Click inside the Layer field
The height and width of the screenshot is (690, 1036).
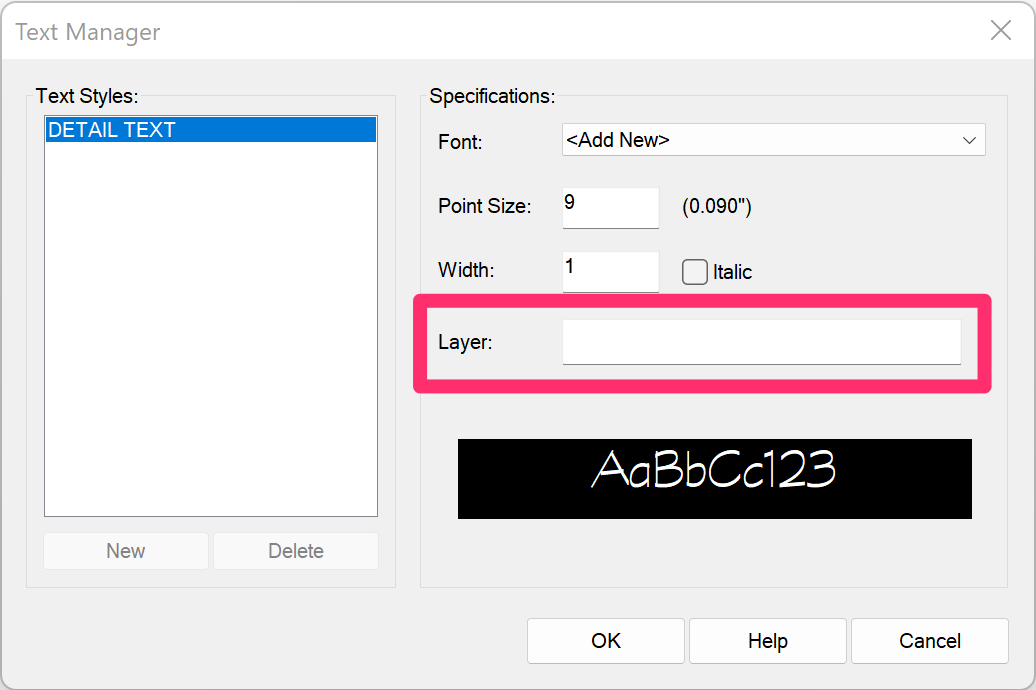(x=761, y=341)
